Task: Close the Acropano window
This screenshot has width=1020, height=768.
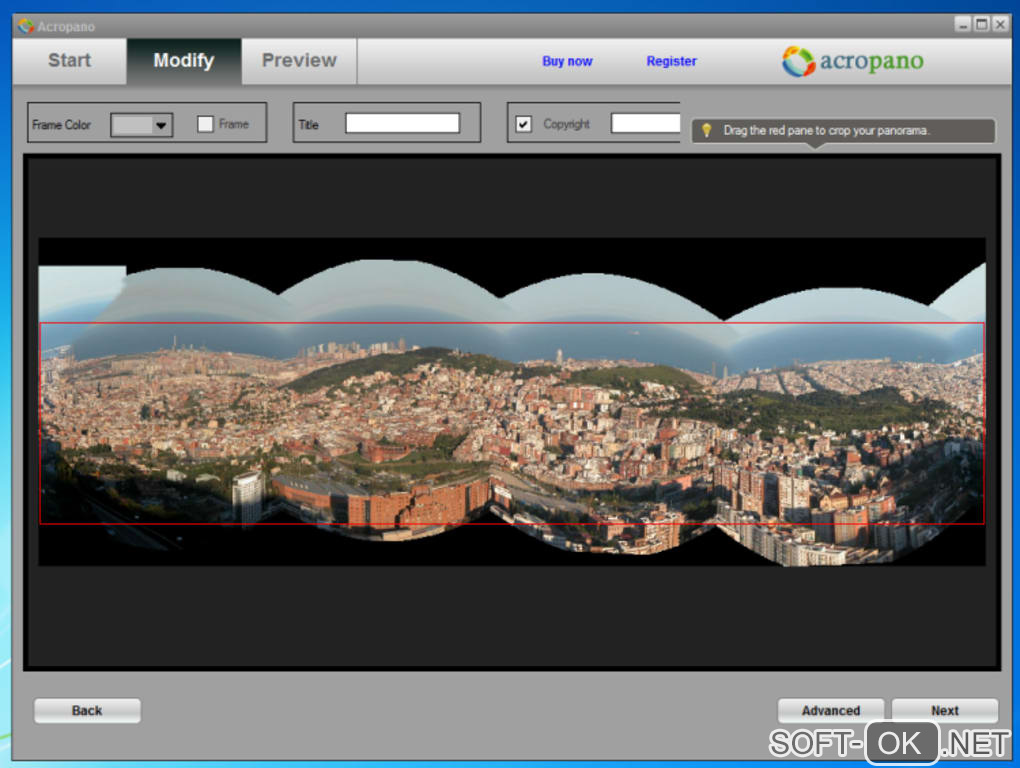Action: [x=998, y=25]
